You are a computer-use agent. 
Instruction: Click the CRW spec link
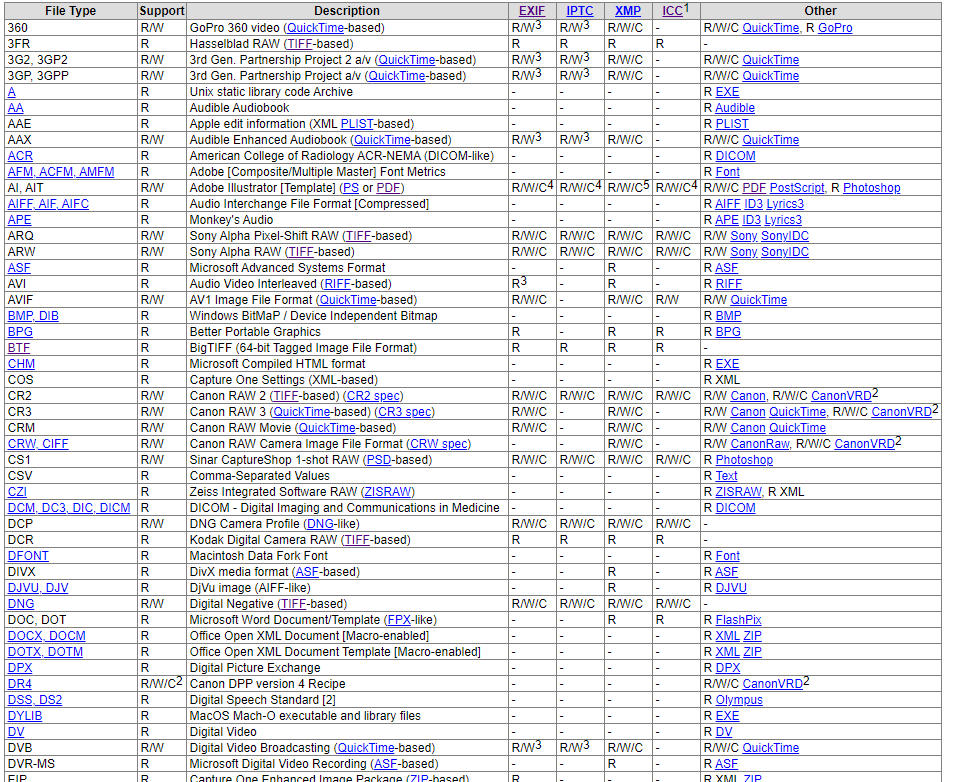click(439, 444)
